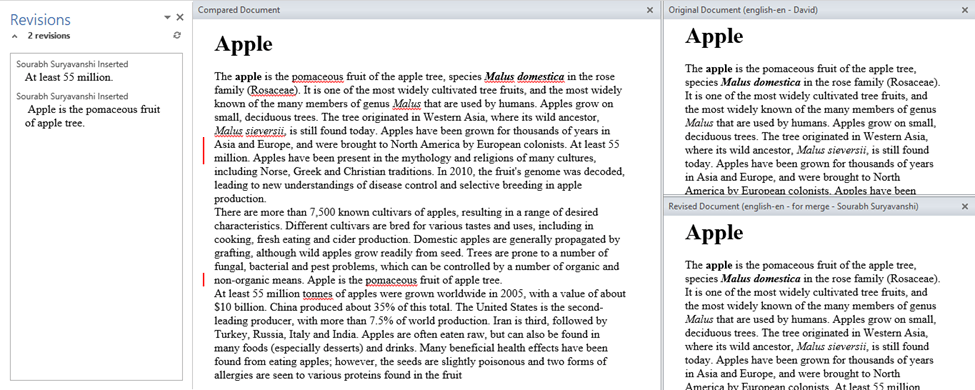Open the Revisions pane options dropdown arrow
This screenshot has width=975, height=390.
coord(167,18)
